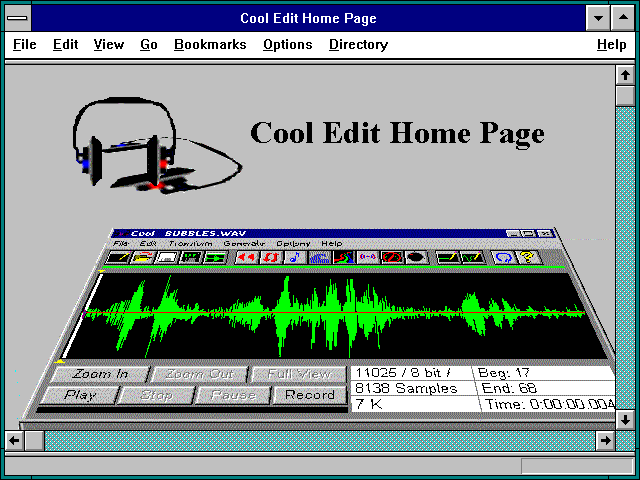
Task: Click the yellow question-mark Help icon
Action: [528, 257]
